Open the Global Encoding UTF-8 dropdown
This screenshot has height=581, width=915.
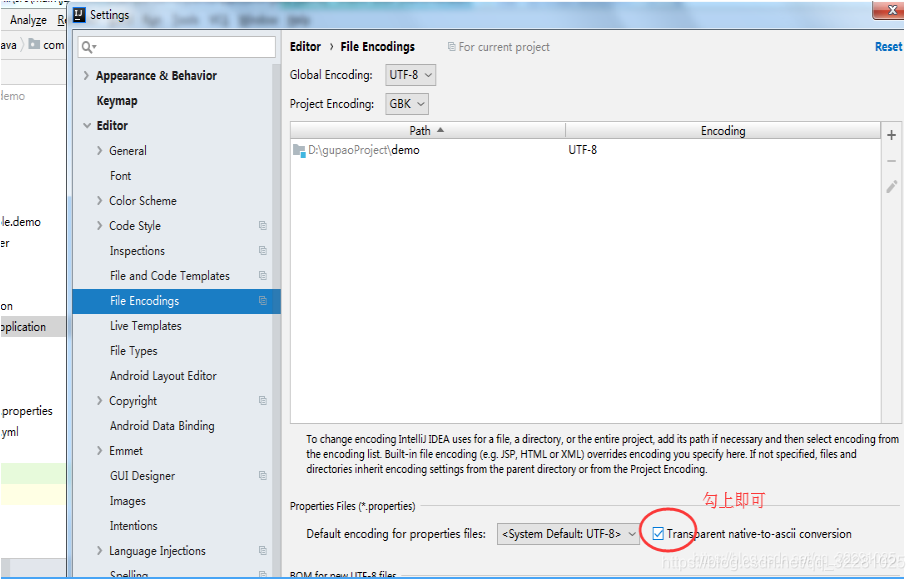coord(410,75)
